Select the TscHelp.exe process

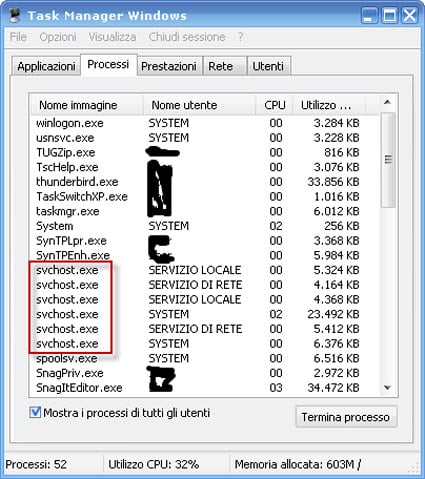(204, 167)
